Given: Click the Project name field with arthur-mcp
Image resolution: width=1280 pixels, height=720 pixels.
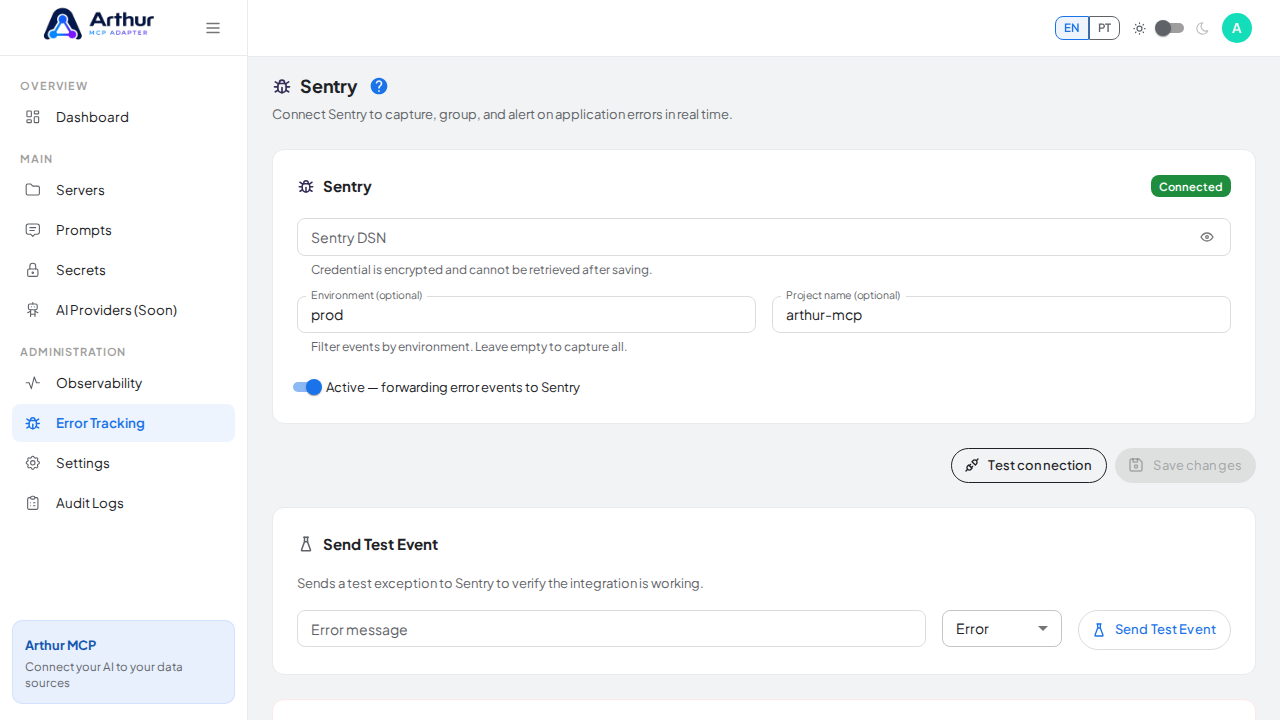Looking at the screenshot, I should 1001,315.
